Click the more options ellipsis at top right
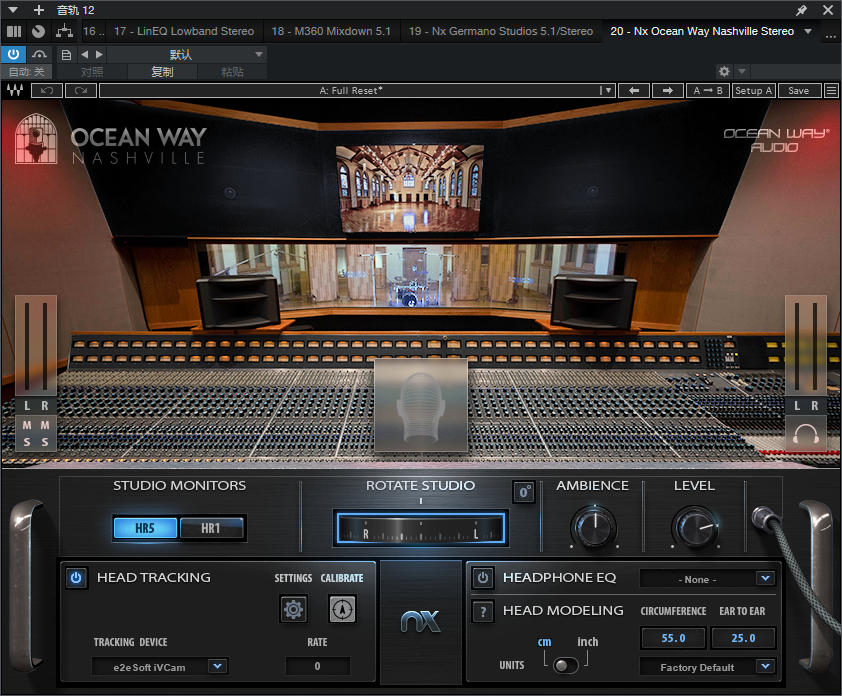 coord(830,35)
